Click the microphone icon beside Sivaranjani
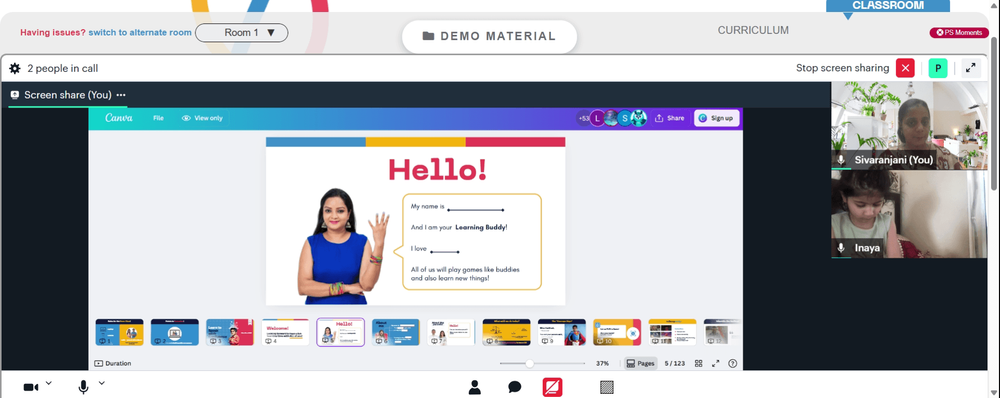1000x398 pixels. point(841,160)
